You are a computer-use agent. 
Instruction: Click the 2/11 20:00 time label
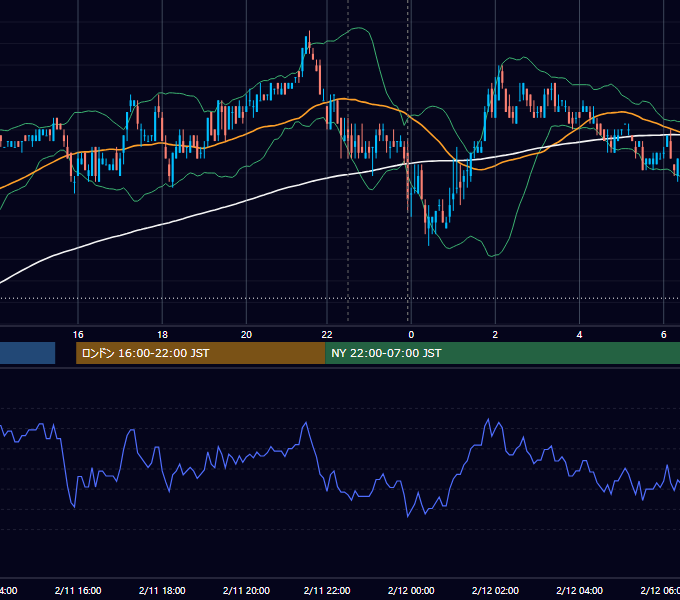246,590
